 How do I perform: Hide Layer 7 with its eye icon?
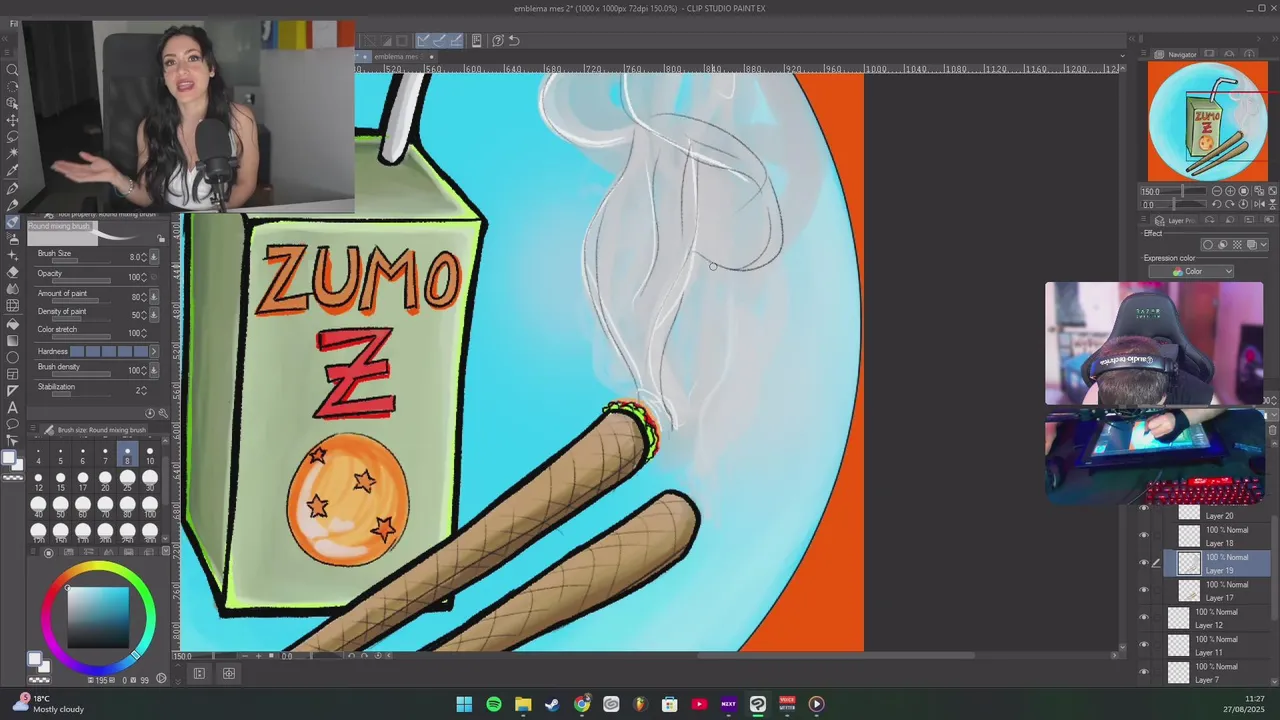click(x=1144, y=672)
